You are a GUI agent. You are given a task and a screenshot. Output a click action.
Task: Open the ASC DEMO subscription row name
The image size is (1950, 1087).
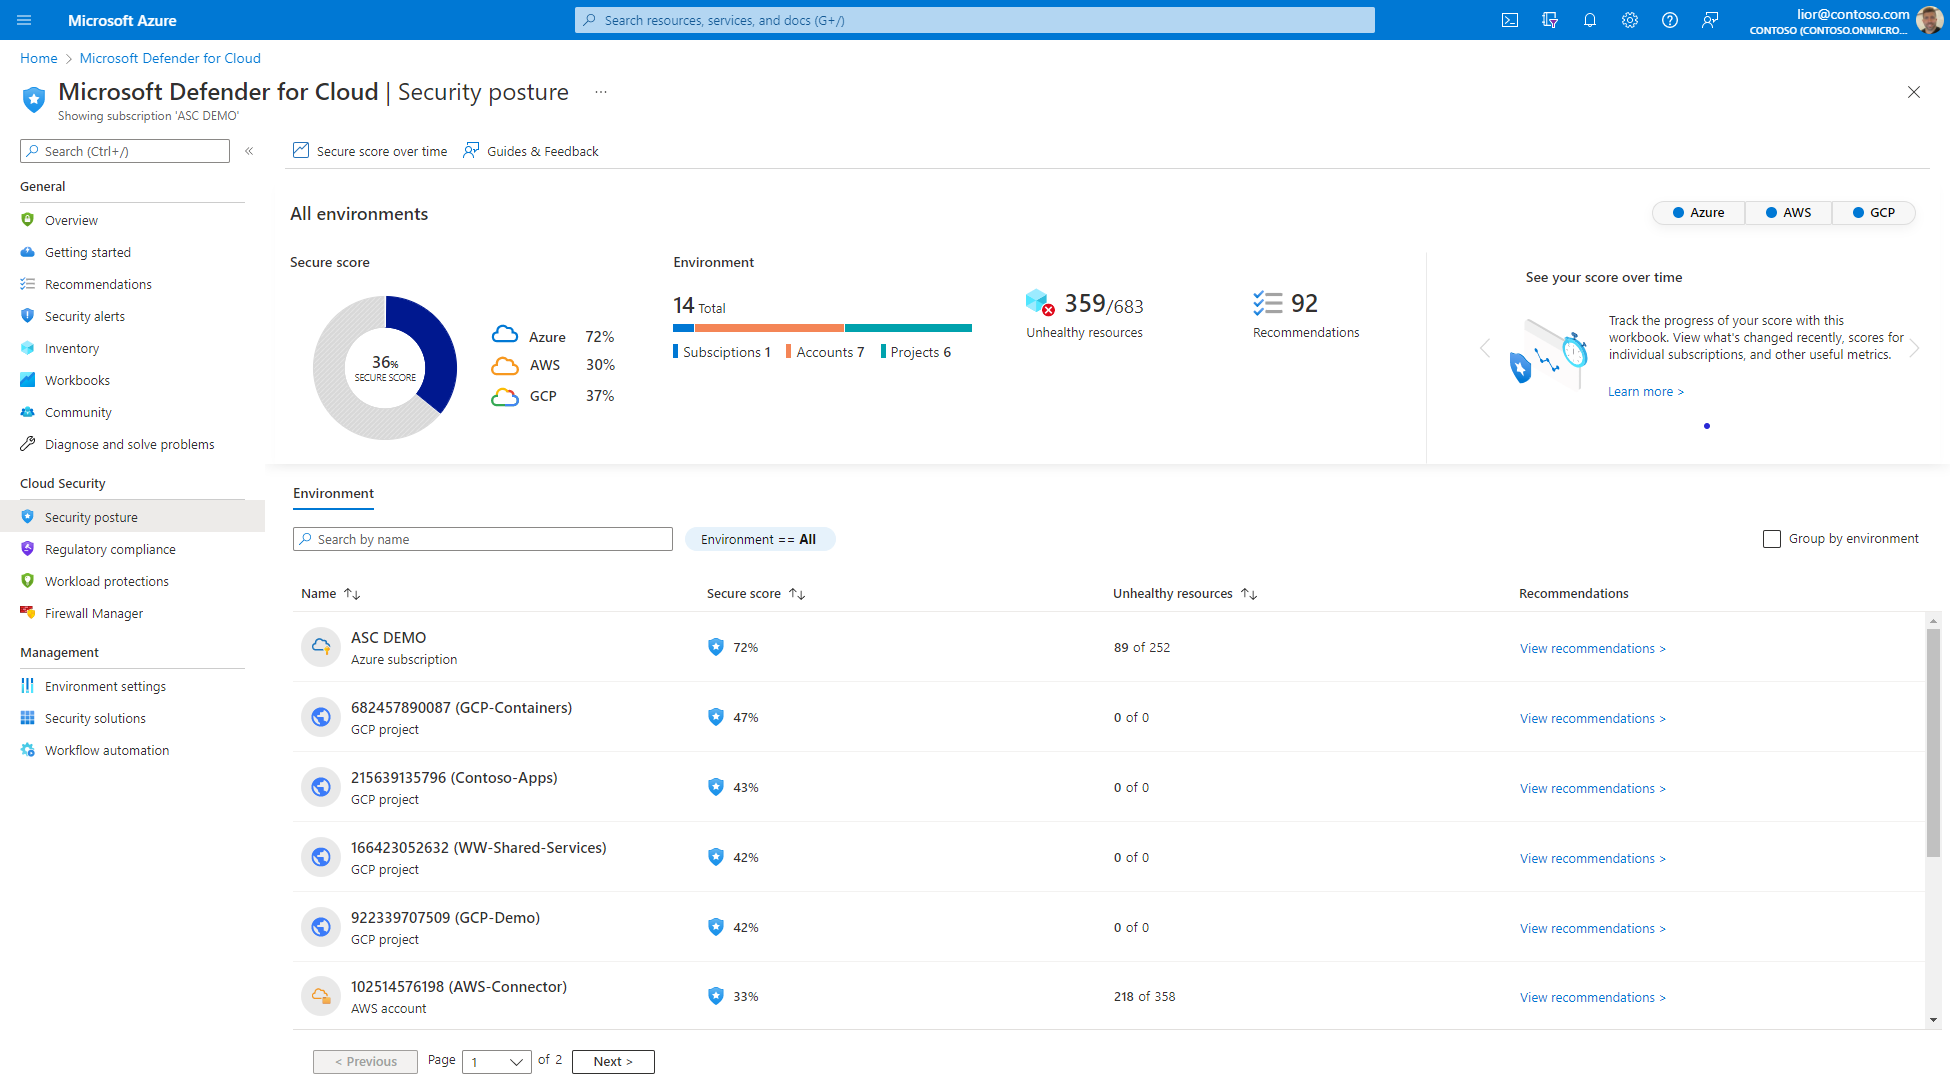[388, 637]
